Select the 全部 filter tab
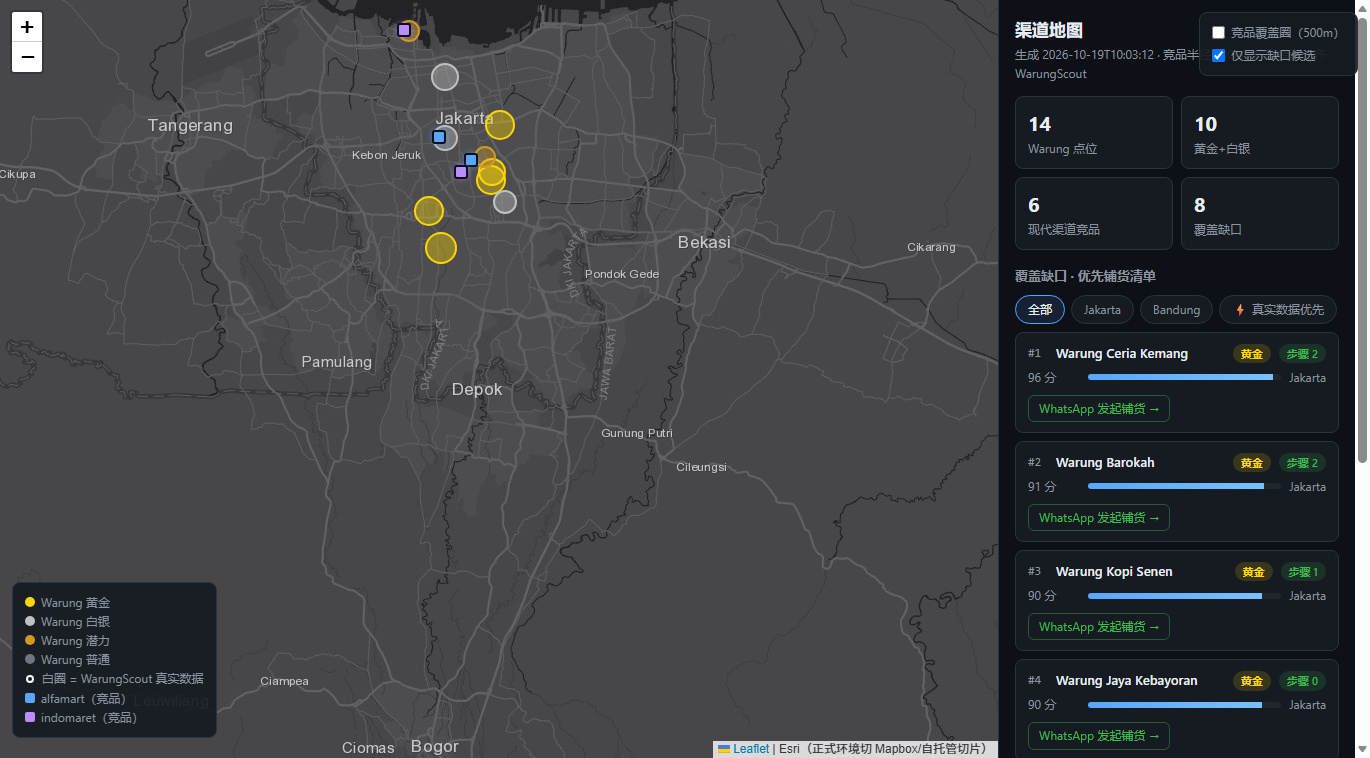The width and height of the screenshot is (1370, 758). (1040, 310)
